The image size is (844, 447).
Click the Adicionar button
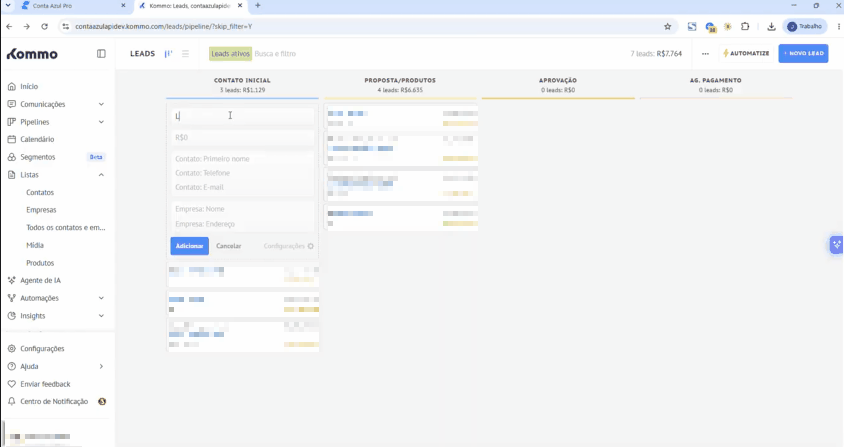pos(189,246)
